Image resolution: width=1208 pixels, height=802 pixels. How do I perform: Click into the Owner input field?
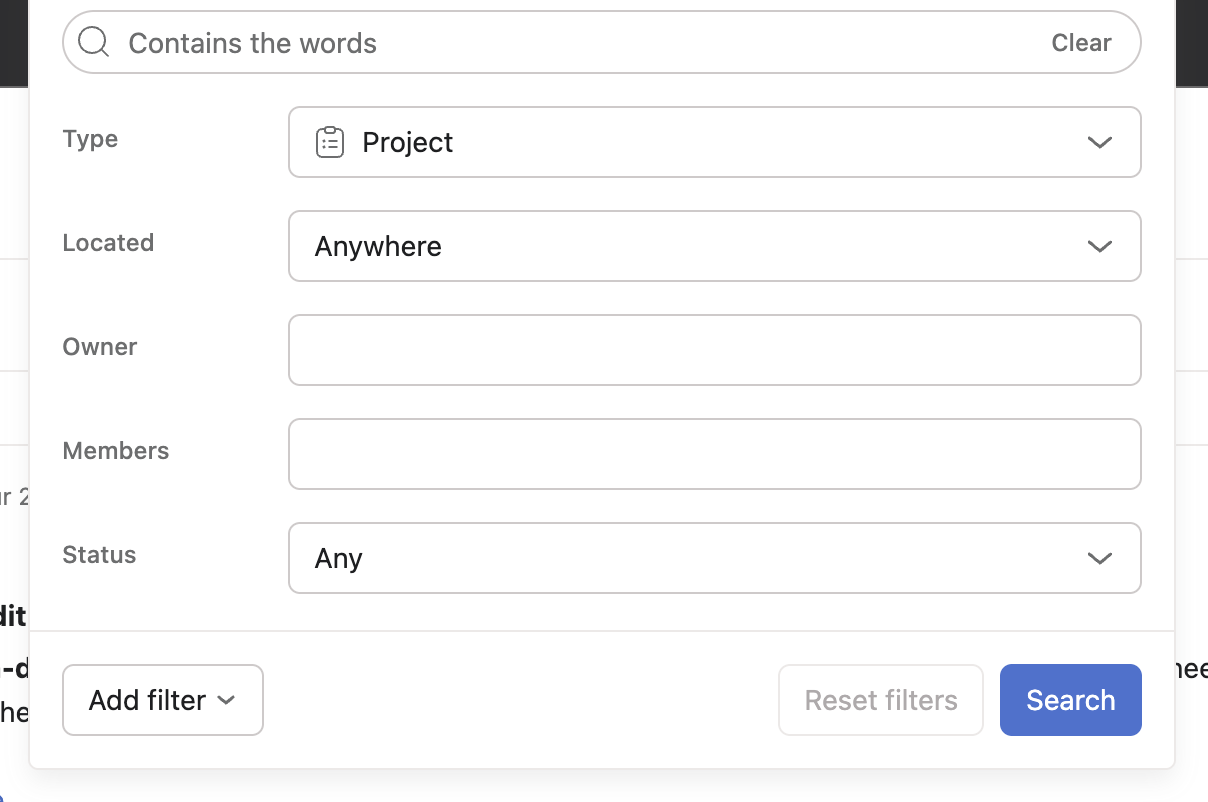714,350
